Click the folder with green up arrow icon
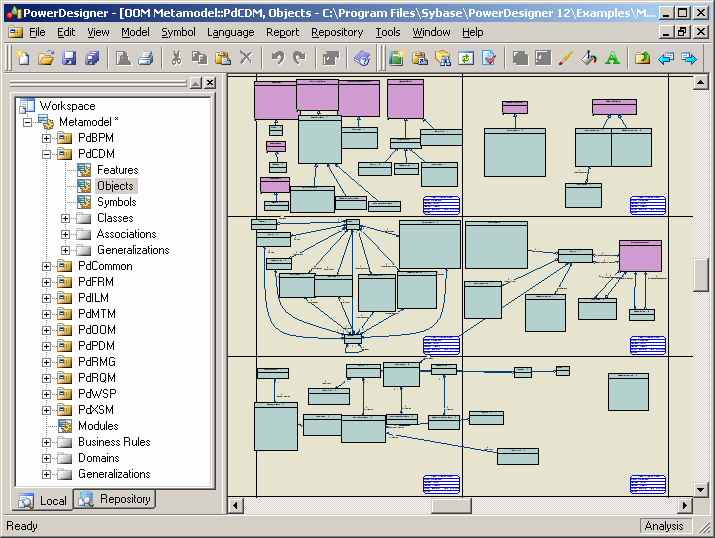The image size is (715, 538). (x=642, y=58)
